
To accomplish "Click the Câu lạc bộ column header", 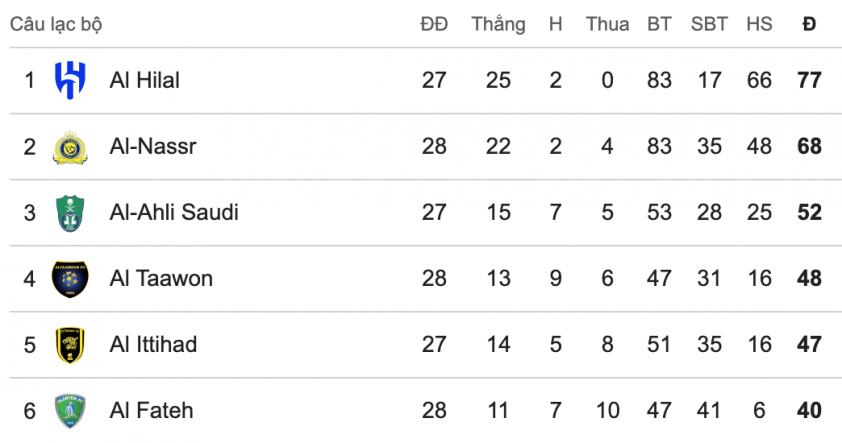I will (56, 25).
